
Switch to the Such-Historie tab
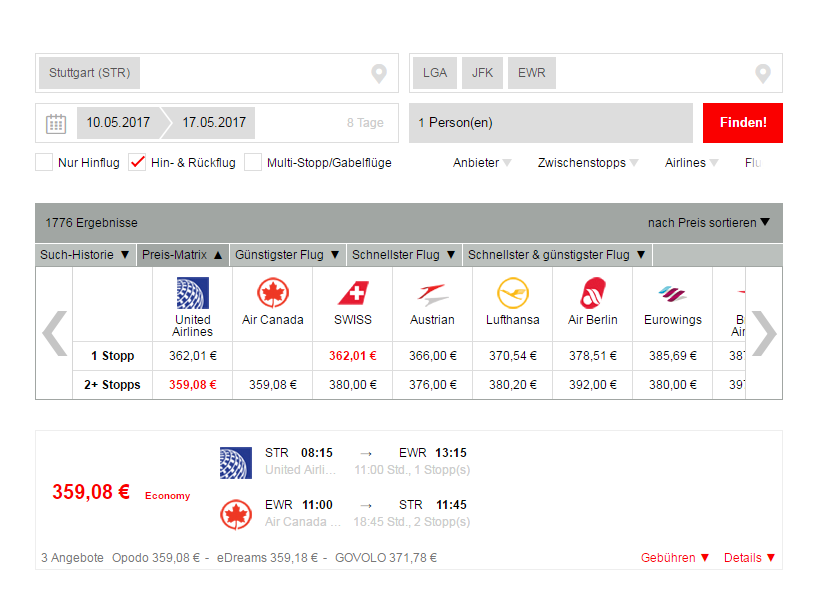86,255
